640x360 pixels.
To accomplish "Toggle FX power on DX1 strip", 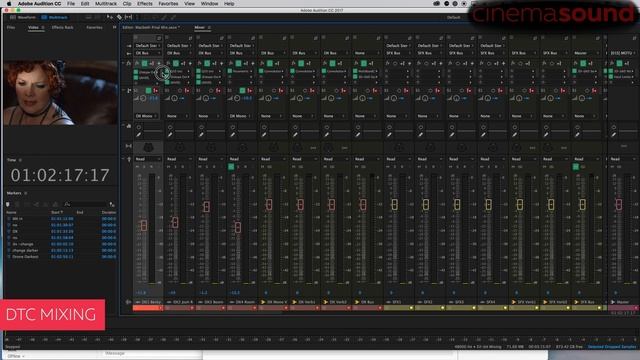I will pyautogui.click(x=144, y=63).
